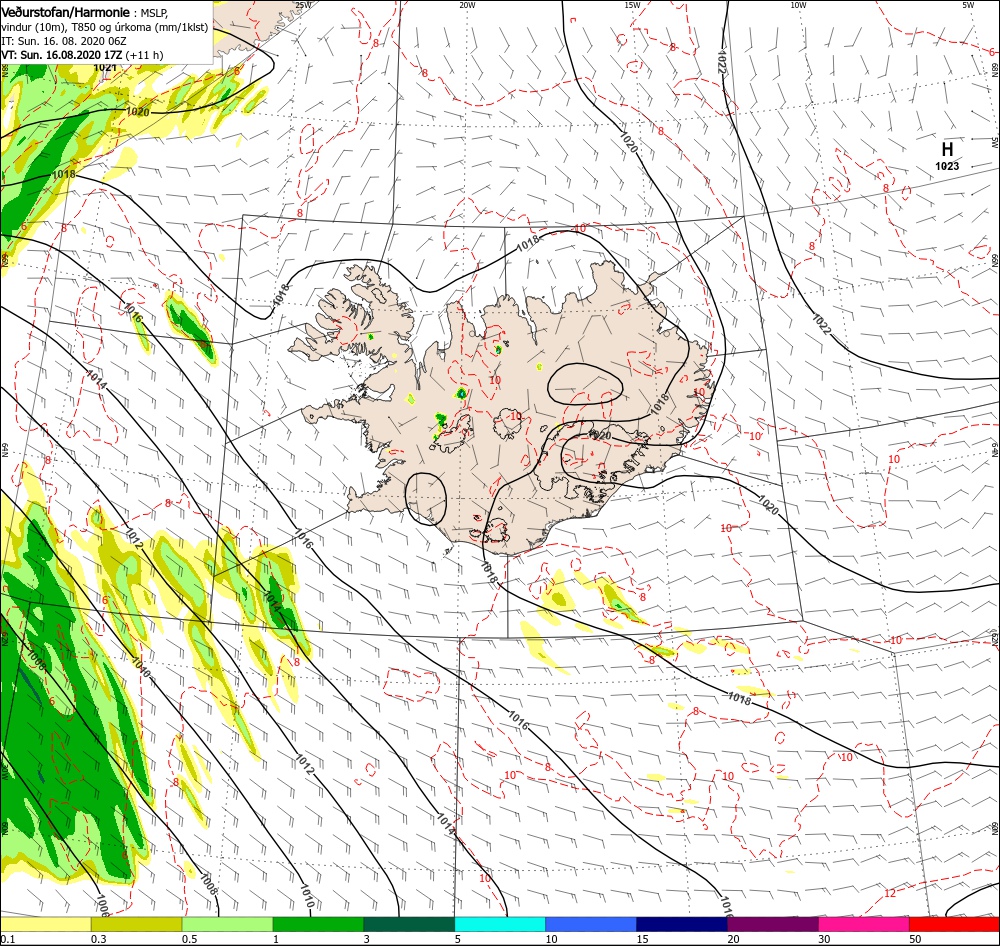Click the olive 0.3–0.5 legend swatch
Image resolution: width=1000 pixels, height=946 pixels.
coord(136,924)
